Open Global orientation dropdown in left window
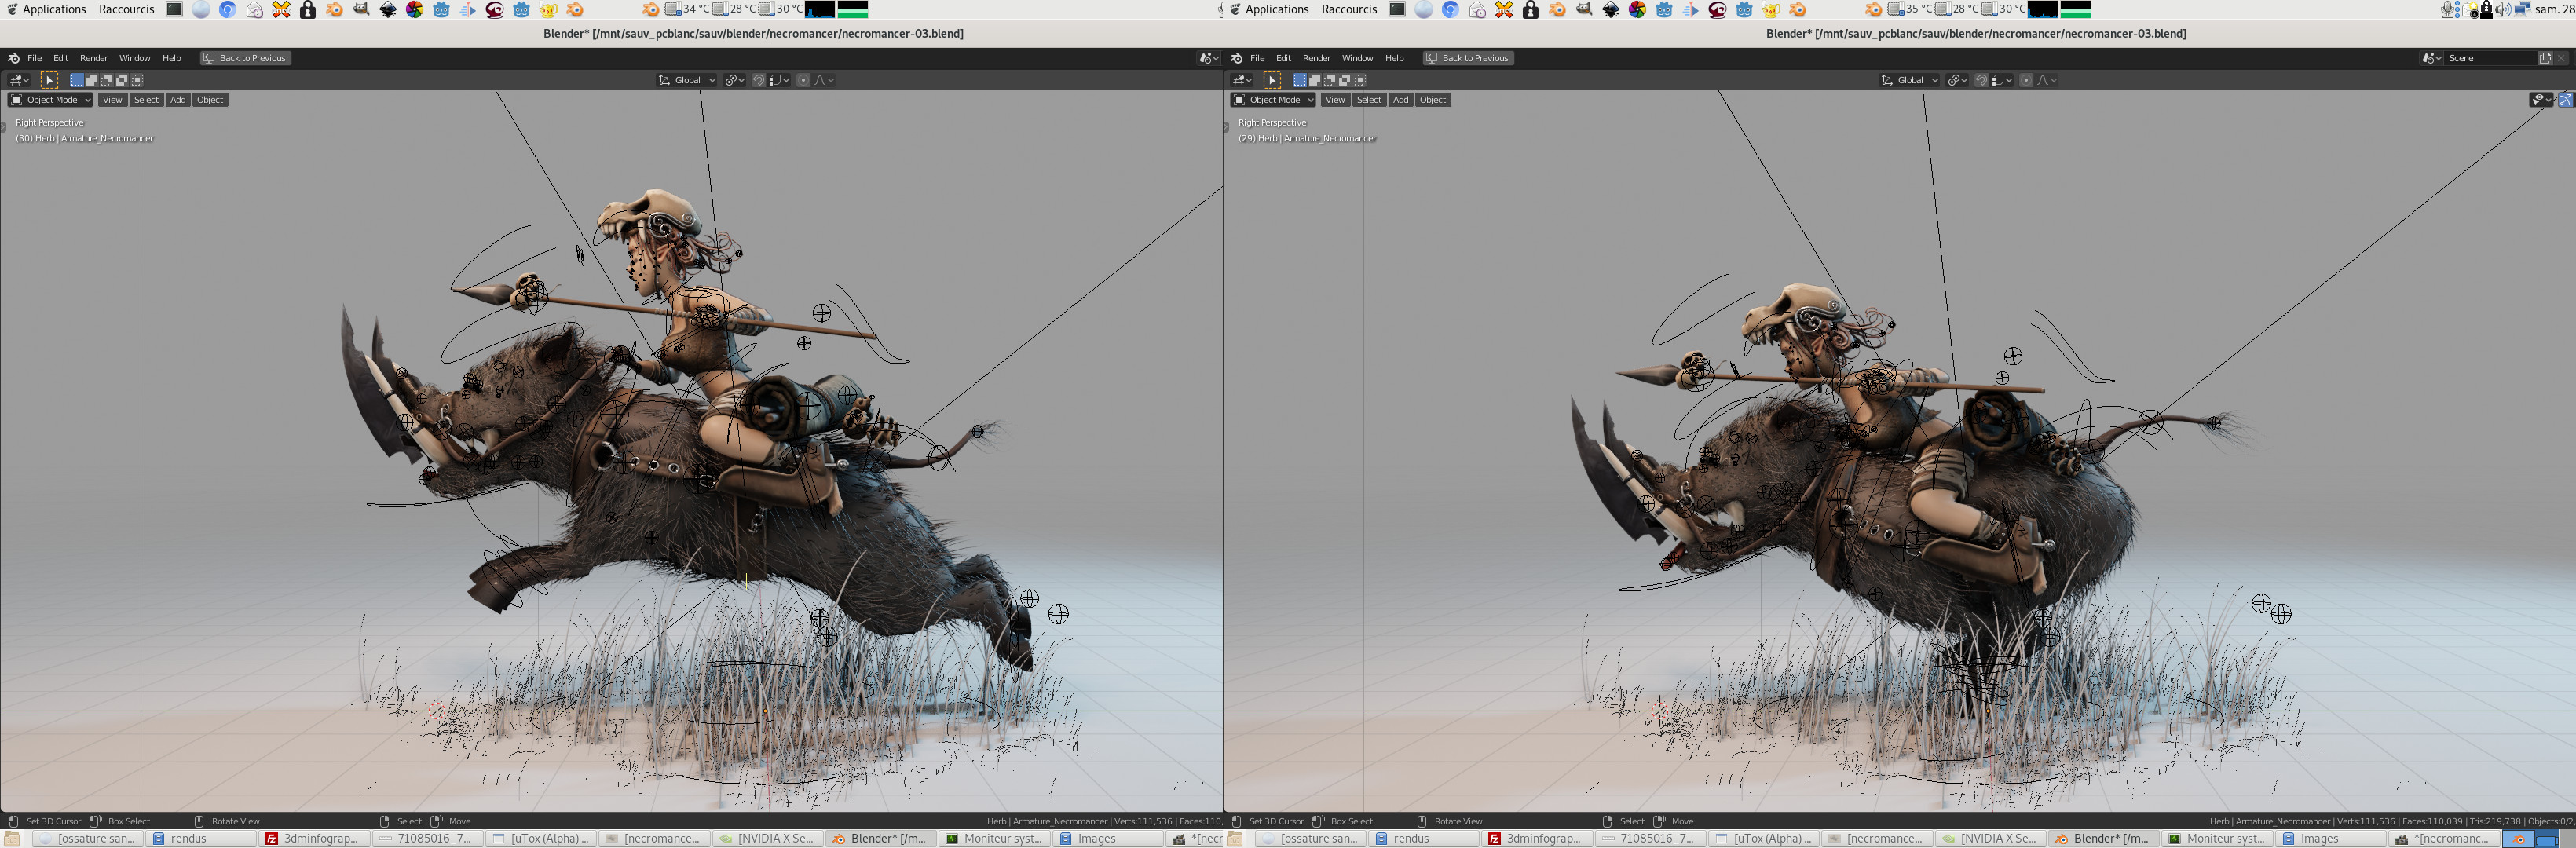2576x848 pixels. click(x=686, y=80)
